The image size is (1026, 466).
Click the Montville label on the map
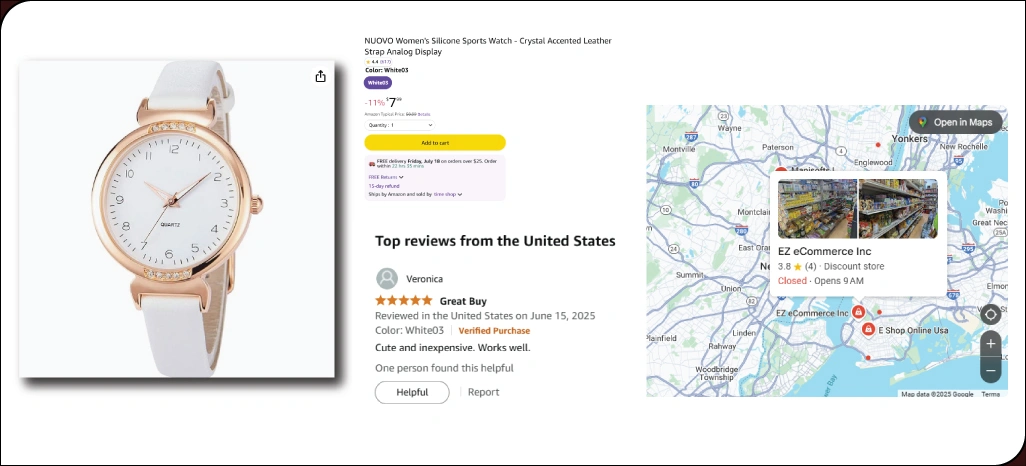(679, 149)
